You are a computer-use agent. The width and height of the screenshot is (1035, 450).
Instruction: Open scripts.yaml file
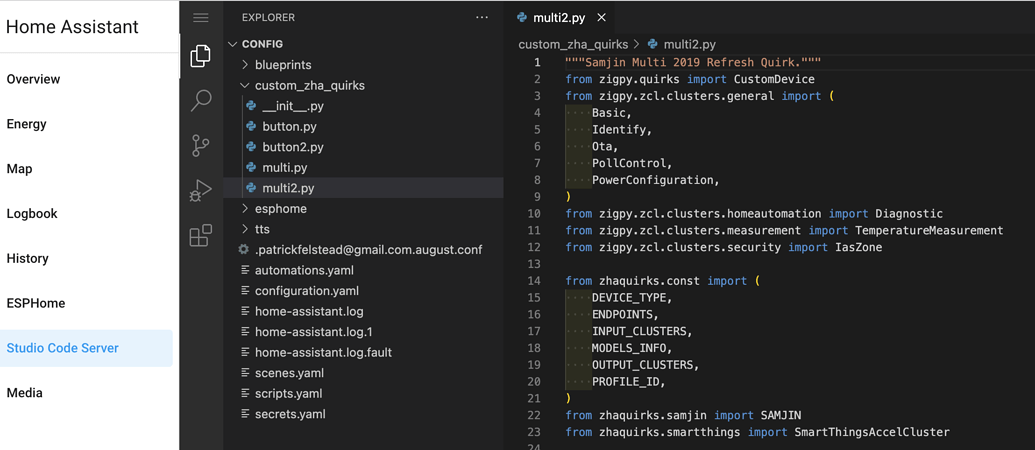pos(288,394)
